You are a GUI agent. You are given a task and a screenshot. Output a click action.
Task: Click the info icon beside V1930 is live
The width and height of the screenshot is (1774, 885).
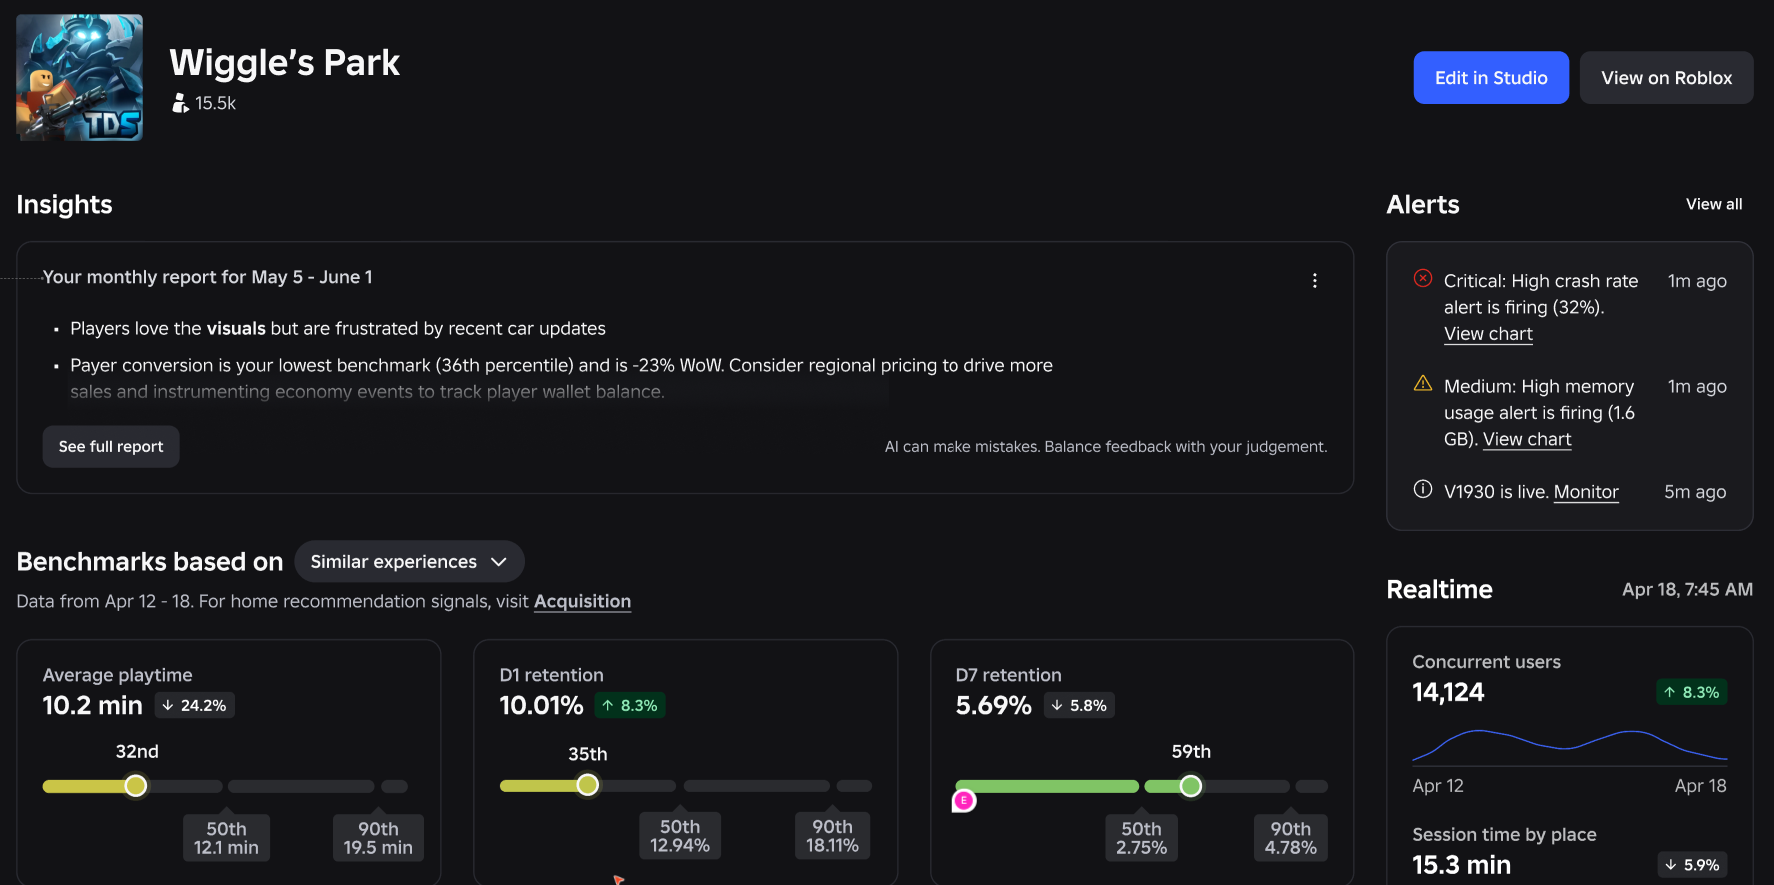coord(1423,489)
